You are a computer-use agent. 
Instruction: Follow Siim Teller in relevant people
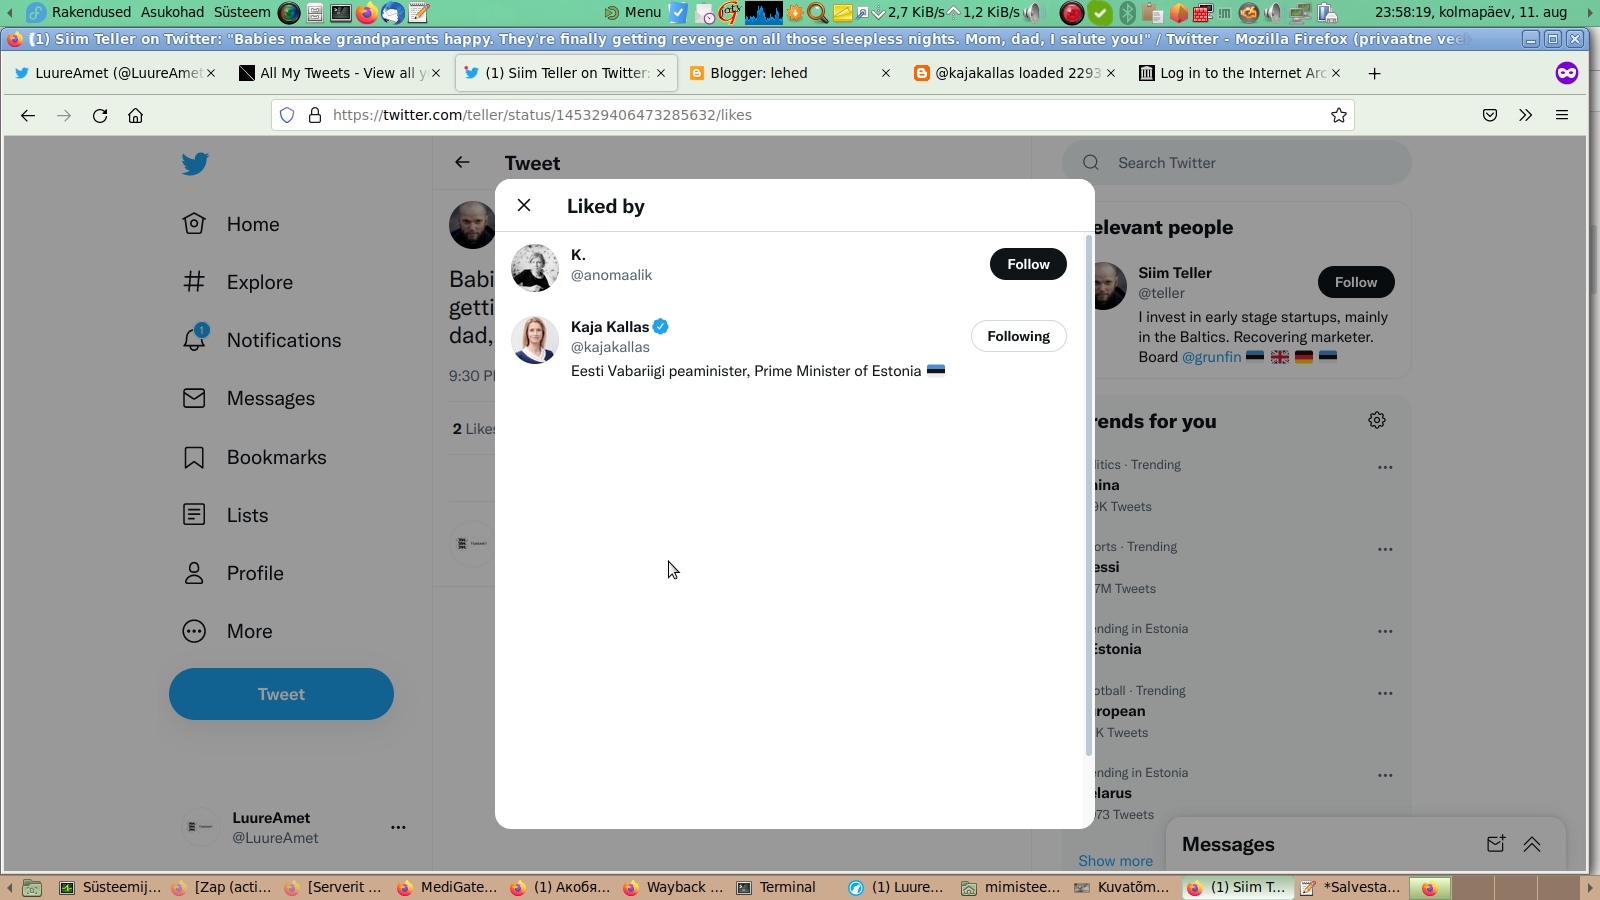1355,282
